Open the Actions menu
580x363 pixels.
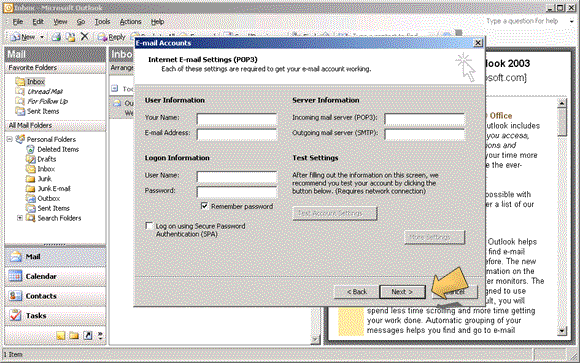[x=130, y=21]
